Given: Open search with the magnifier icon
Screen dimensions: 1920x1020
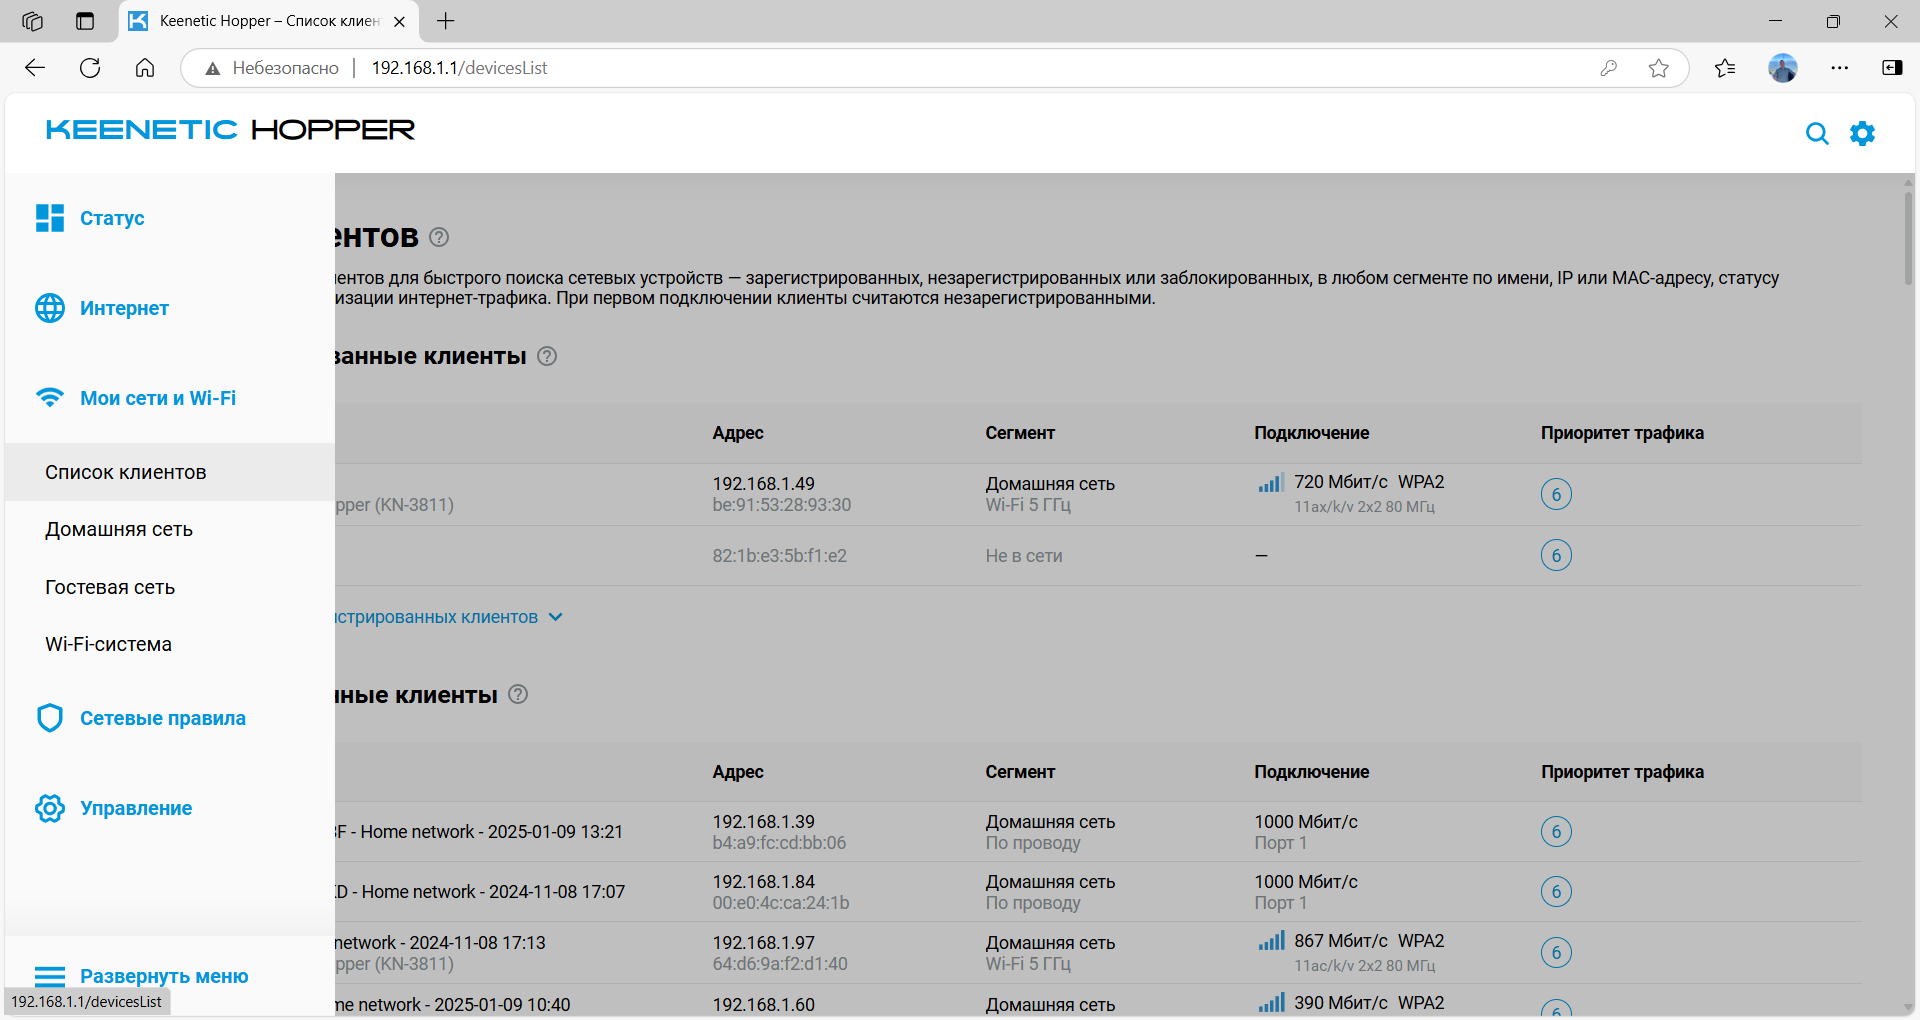Looking at the screenshot, I should pos(1816,134).
